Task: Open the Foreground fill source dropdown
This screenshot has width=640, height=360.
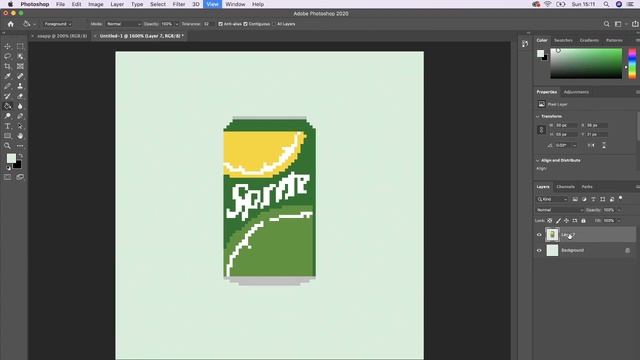Action: click(58, 24)
